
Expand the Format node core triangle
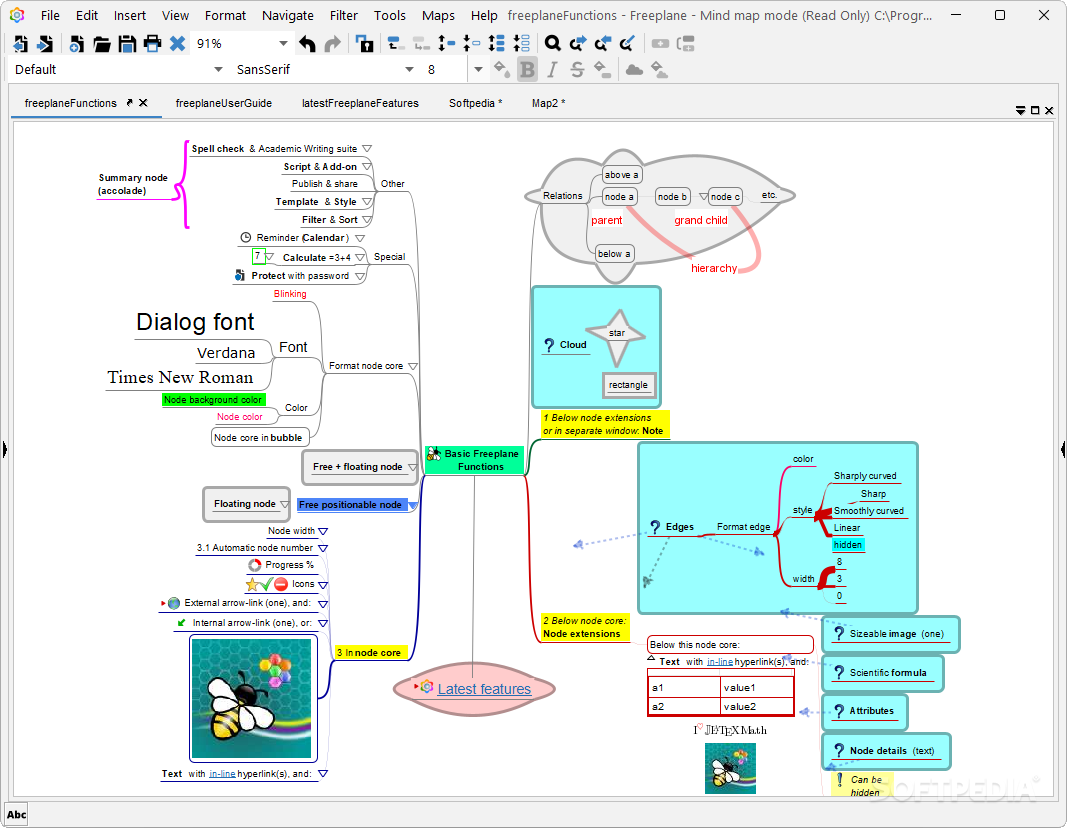[x=412, y=366]
